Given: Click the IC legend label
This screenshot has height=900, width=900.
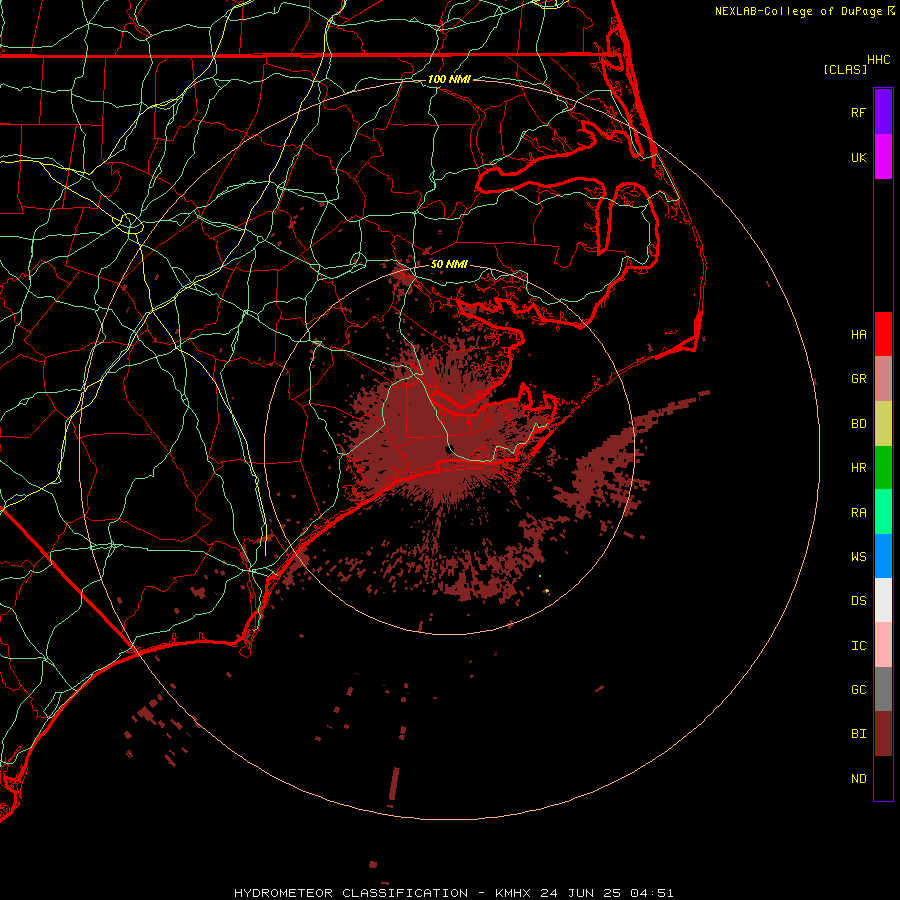Looking at the screenshot, I should [858, 646].
